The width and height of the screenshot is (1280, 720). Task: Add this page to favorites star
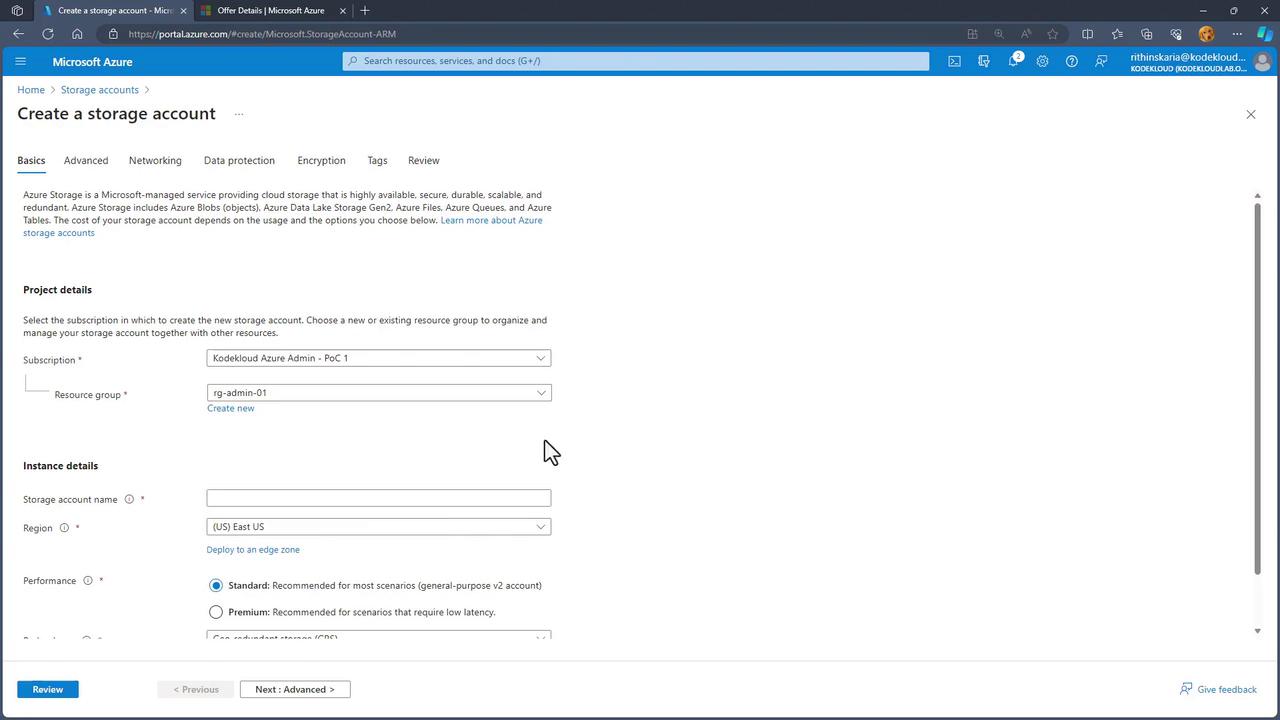click(x=1052, y=34)
